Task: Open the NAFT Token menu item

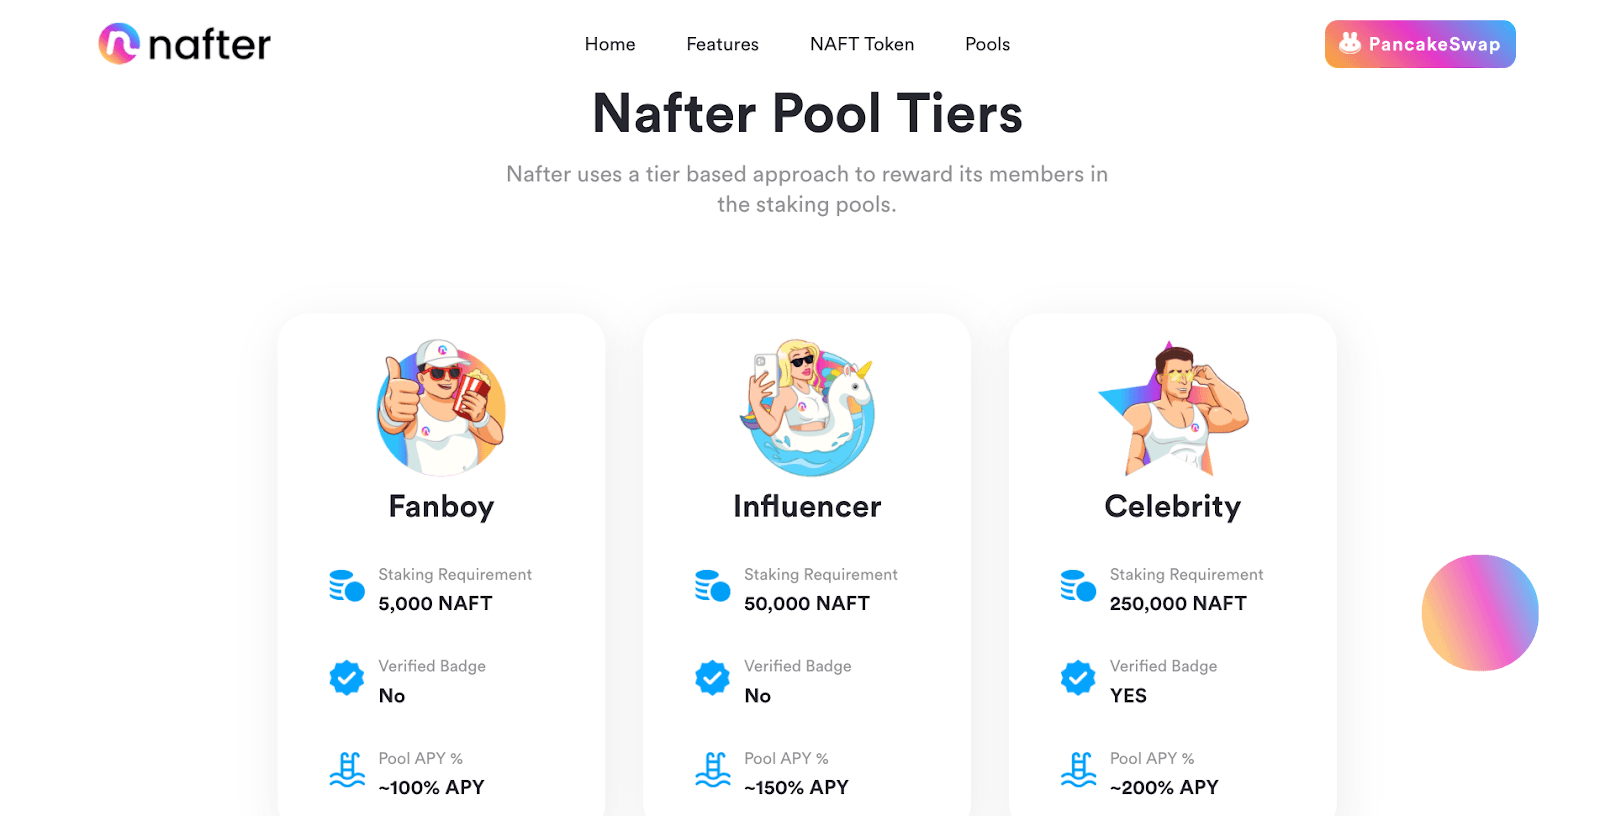Action: (x=862, y=44)
